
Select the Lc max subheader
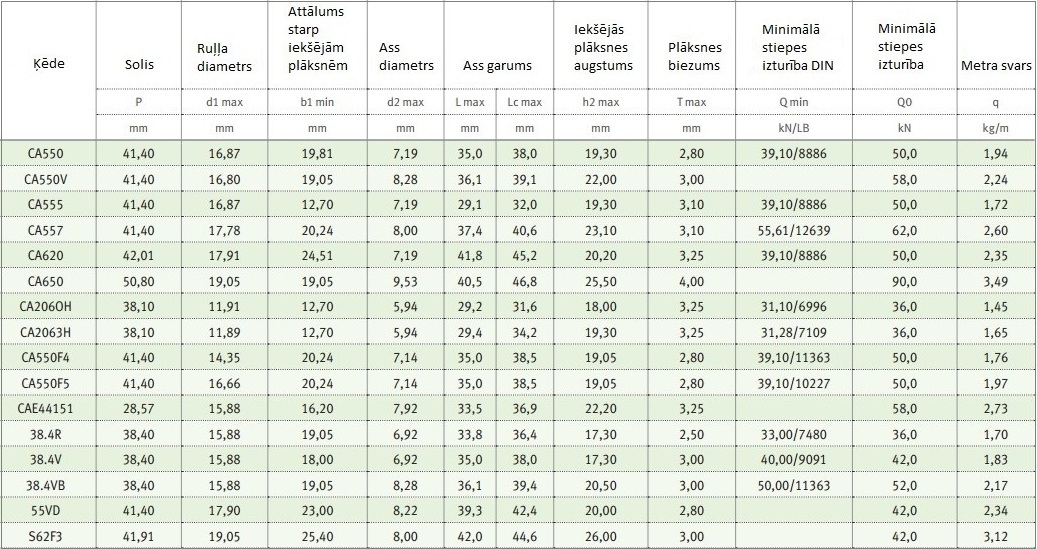coord(524,102)
